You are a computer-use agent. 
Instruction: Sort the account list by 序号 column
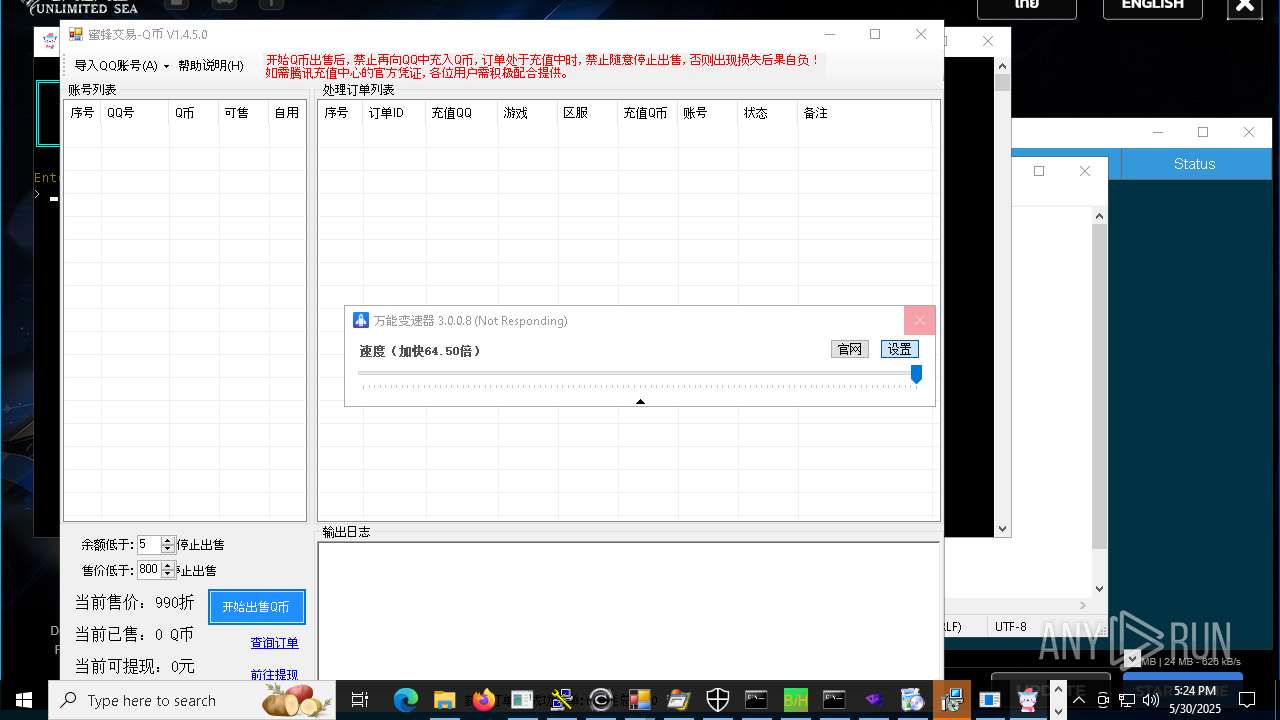click(82, 113)
